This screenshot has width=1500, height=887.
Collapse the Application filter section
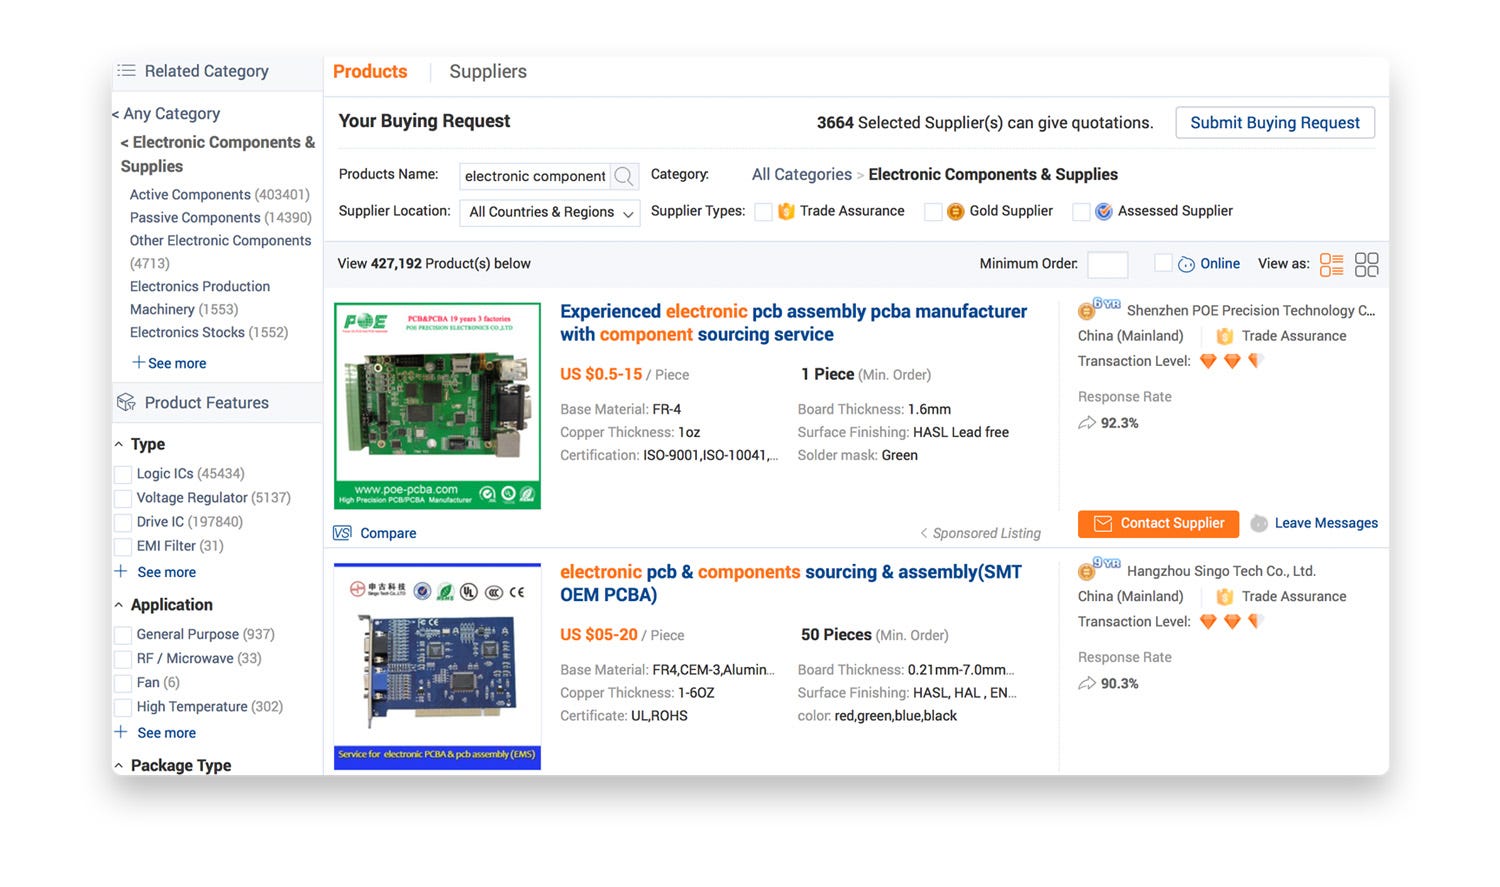point(119,605)
